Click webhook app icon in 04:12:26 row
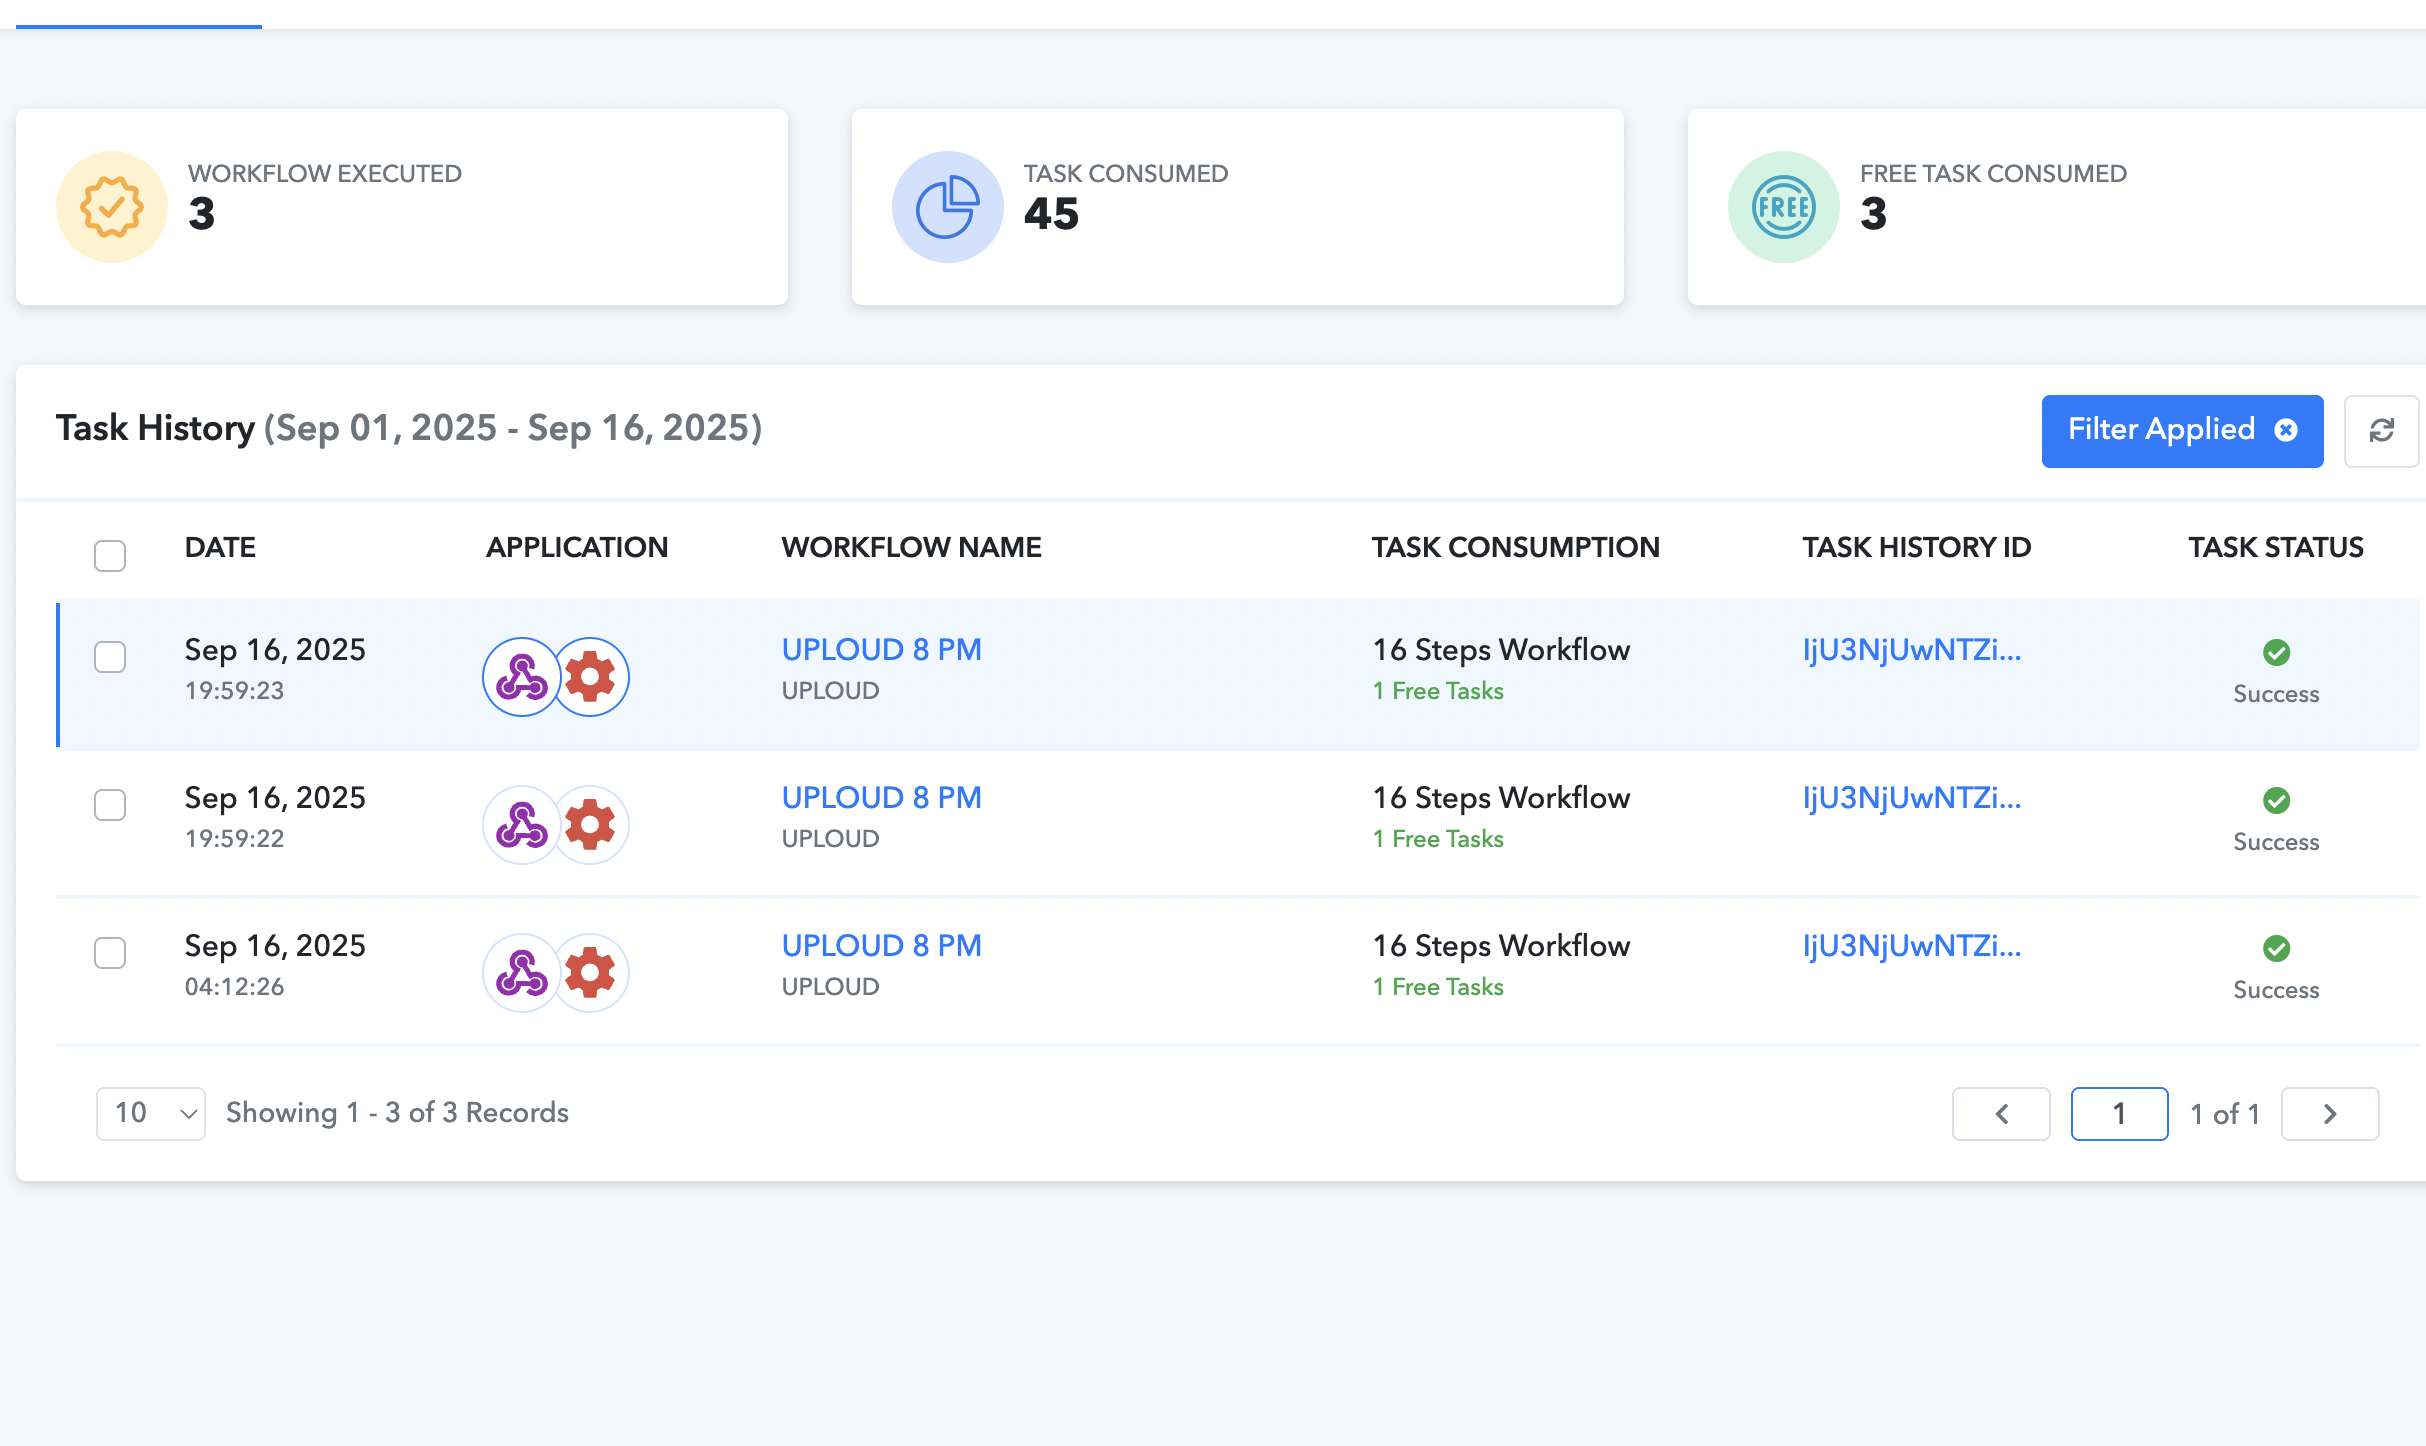The height and width of the screenshot is (1446, 2426). click(522, 973)
